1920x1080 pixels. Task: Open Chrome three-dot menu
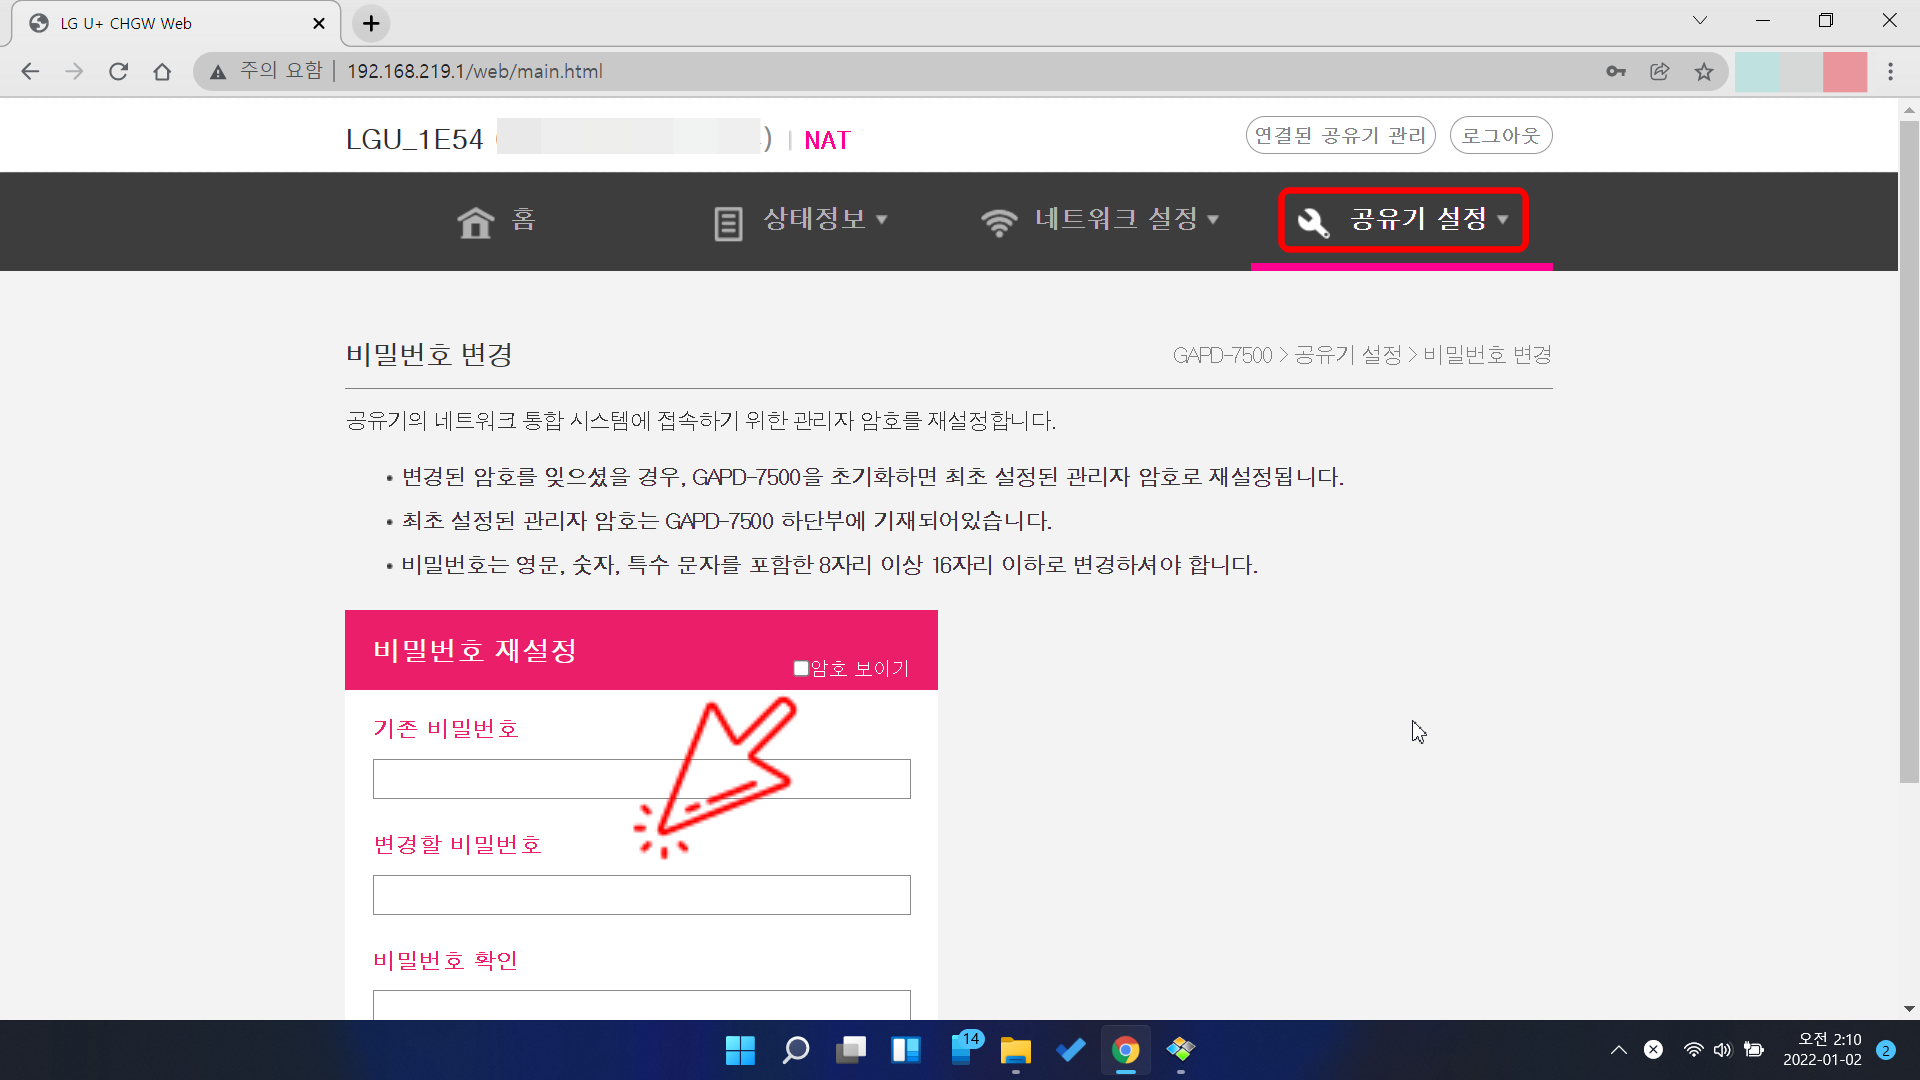point(1890,72)
